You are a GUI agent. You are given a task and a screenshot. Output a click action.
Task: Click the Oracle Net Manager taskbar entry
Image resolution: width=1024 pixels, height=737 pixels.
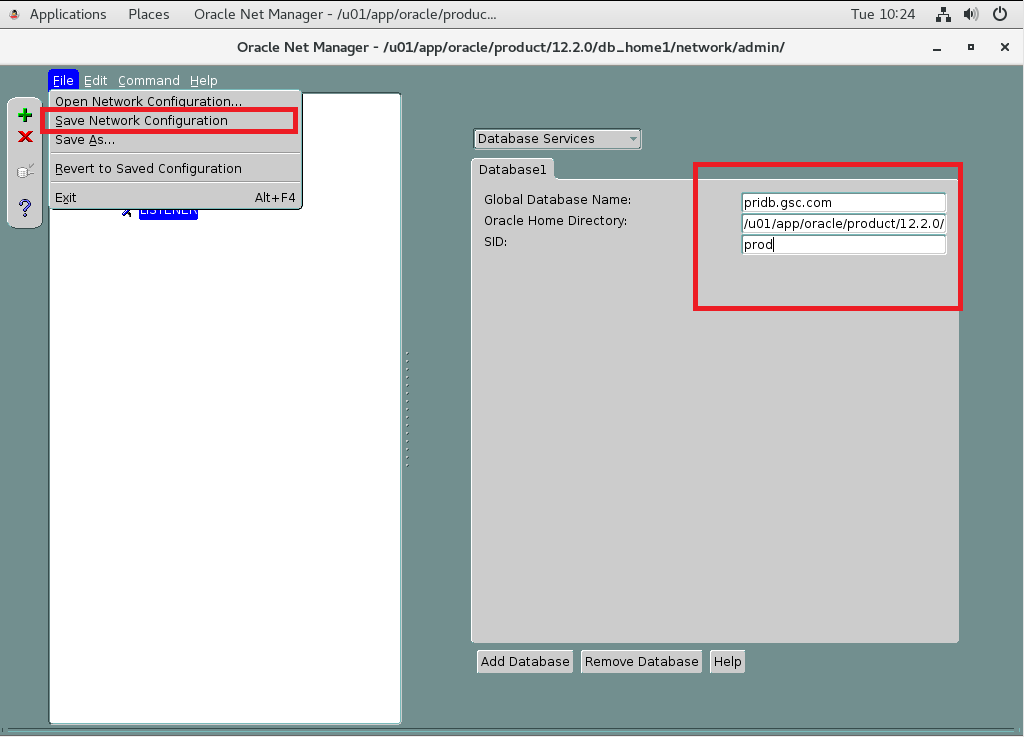pos(345,14)
